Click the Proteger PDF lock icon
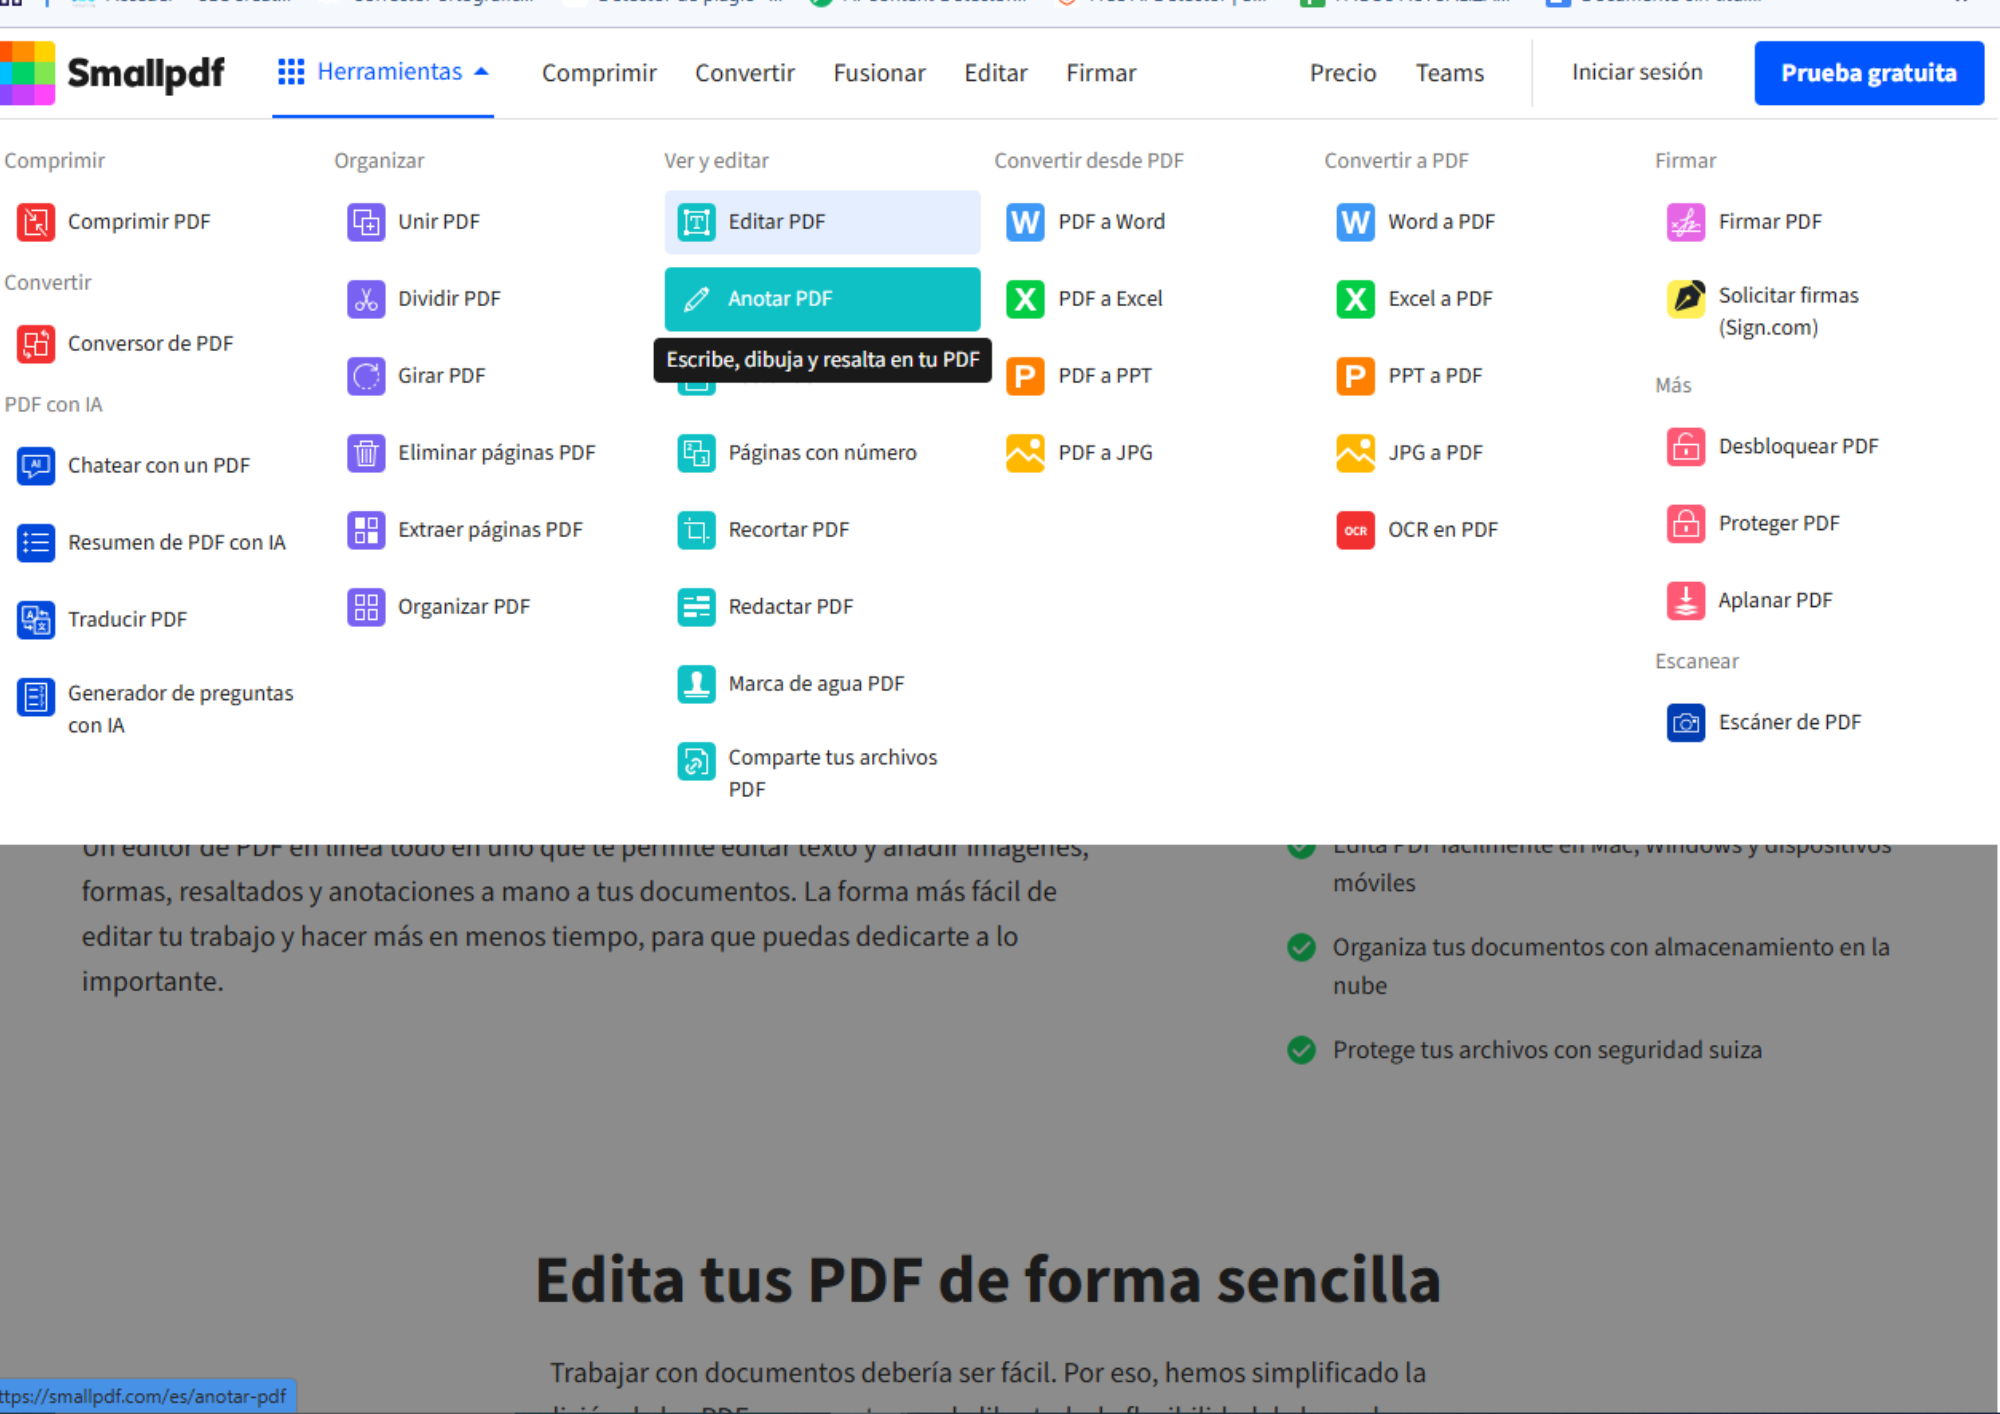2000x1414 pixels. pyautogui.click(x=1686, y=524)
